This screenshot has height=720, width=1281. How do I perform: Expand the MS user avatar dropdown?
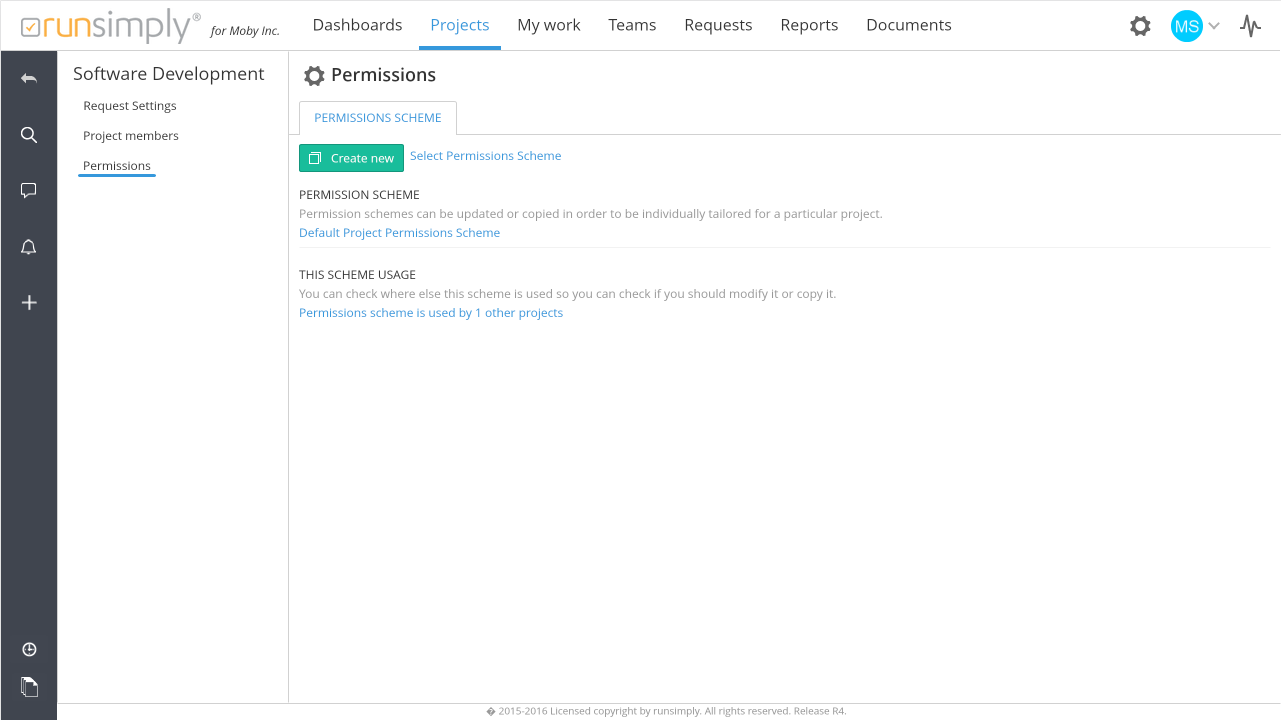point(1195,26)
